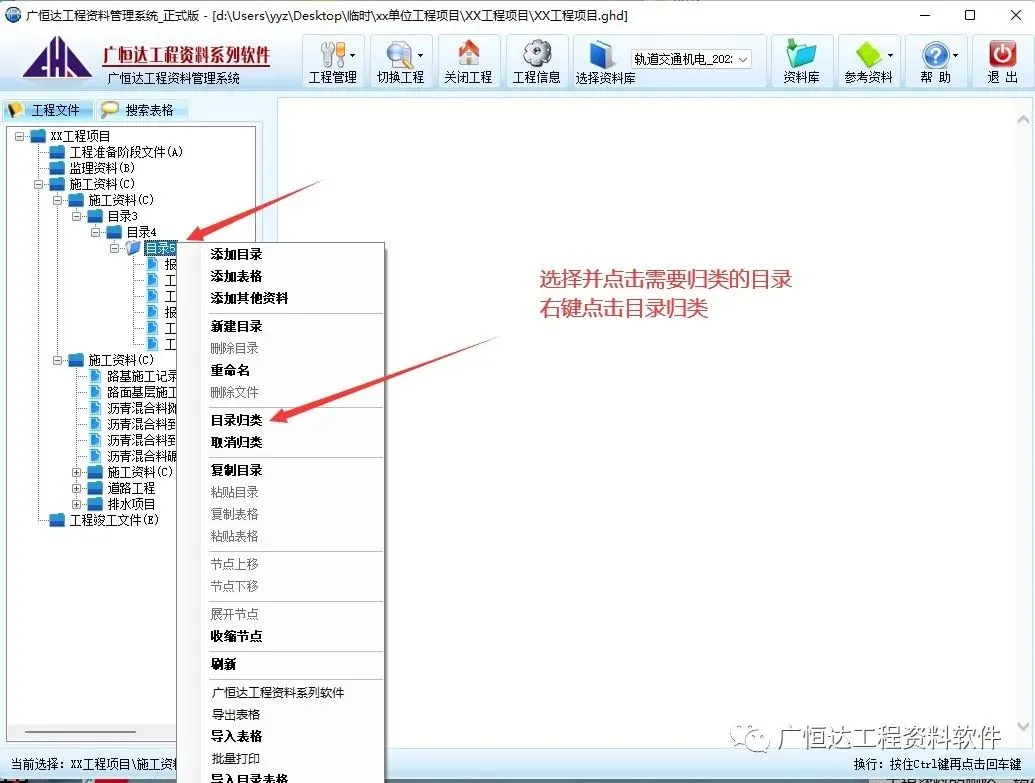This screenshot has height=783, width=1035.
Task: Select 路面基层施工 file row
Action: pos(141,392)
